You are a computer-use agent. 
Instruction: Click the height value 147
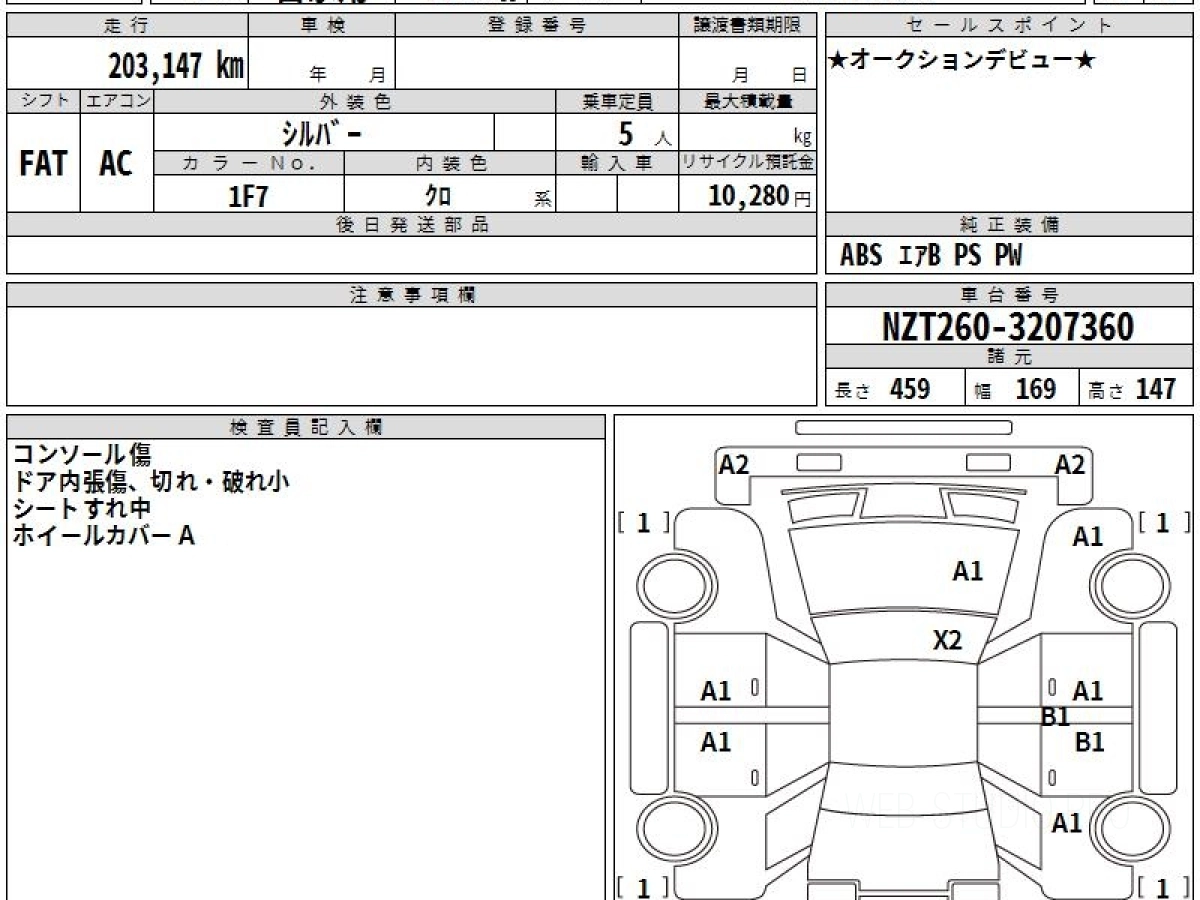(x=1155, y=389)
